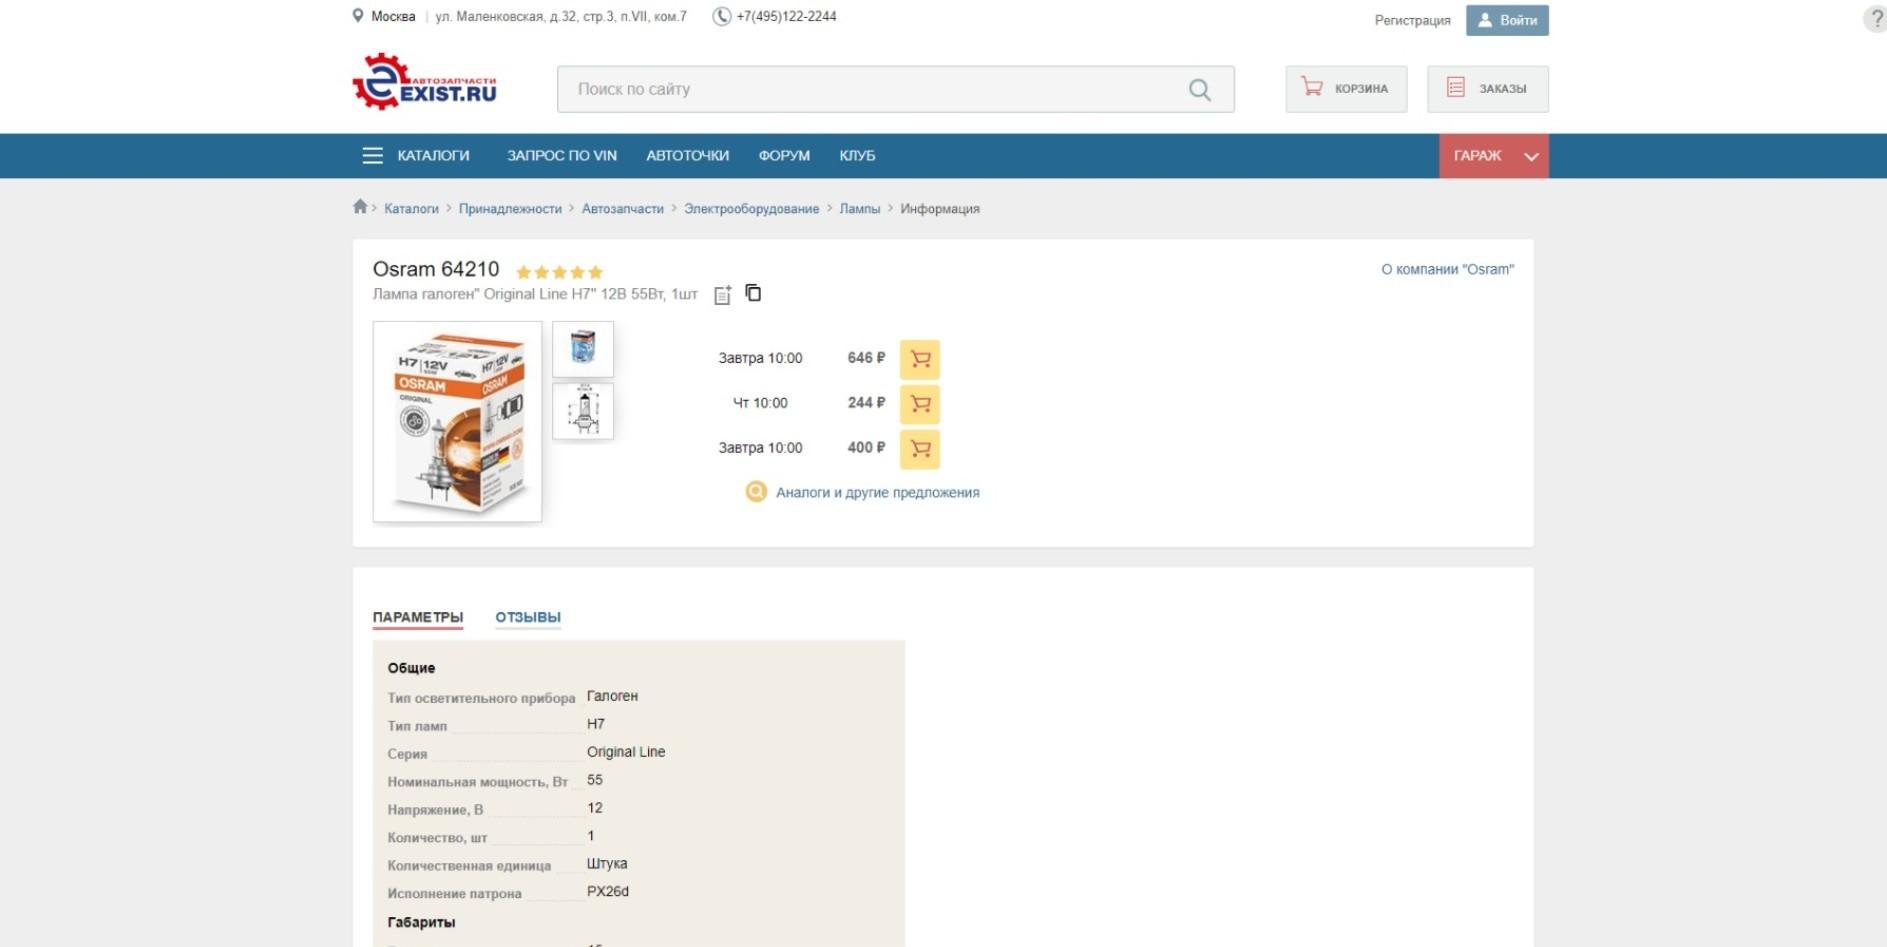Viewport: 1887px width, 947px height.
Task: Open the Автоточки menu item
Action: coord(687,156)
